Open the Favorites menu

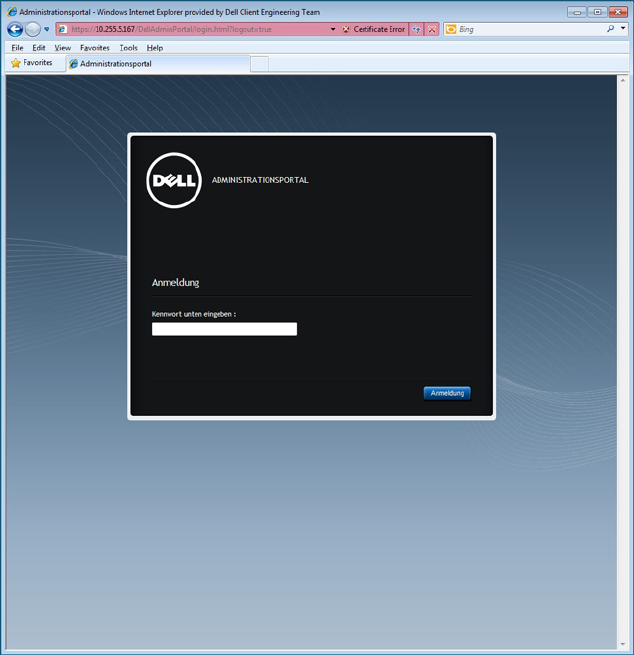tap(95, 48)
